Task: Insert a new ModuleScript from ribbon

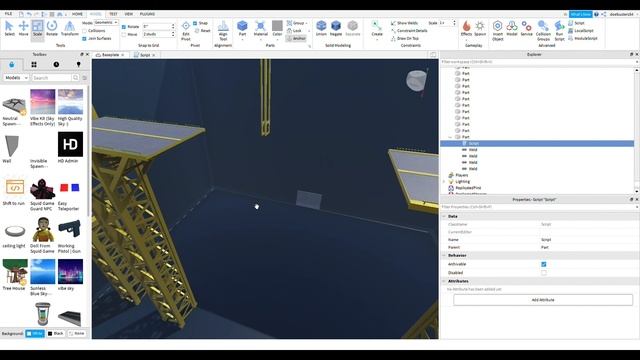Action: [583, 38]
